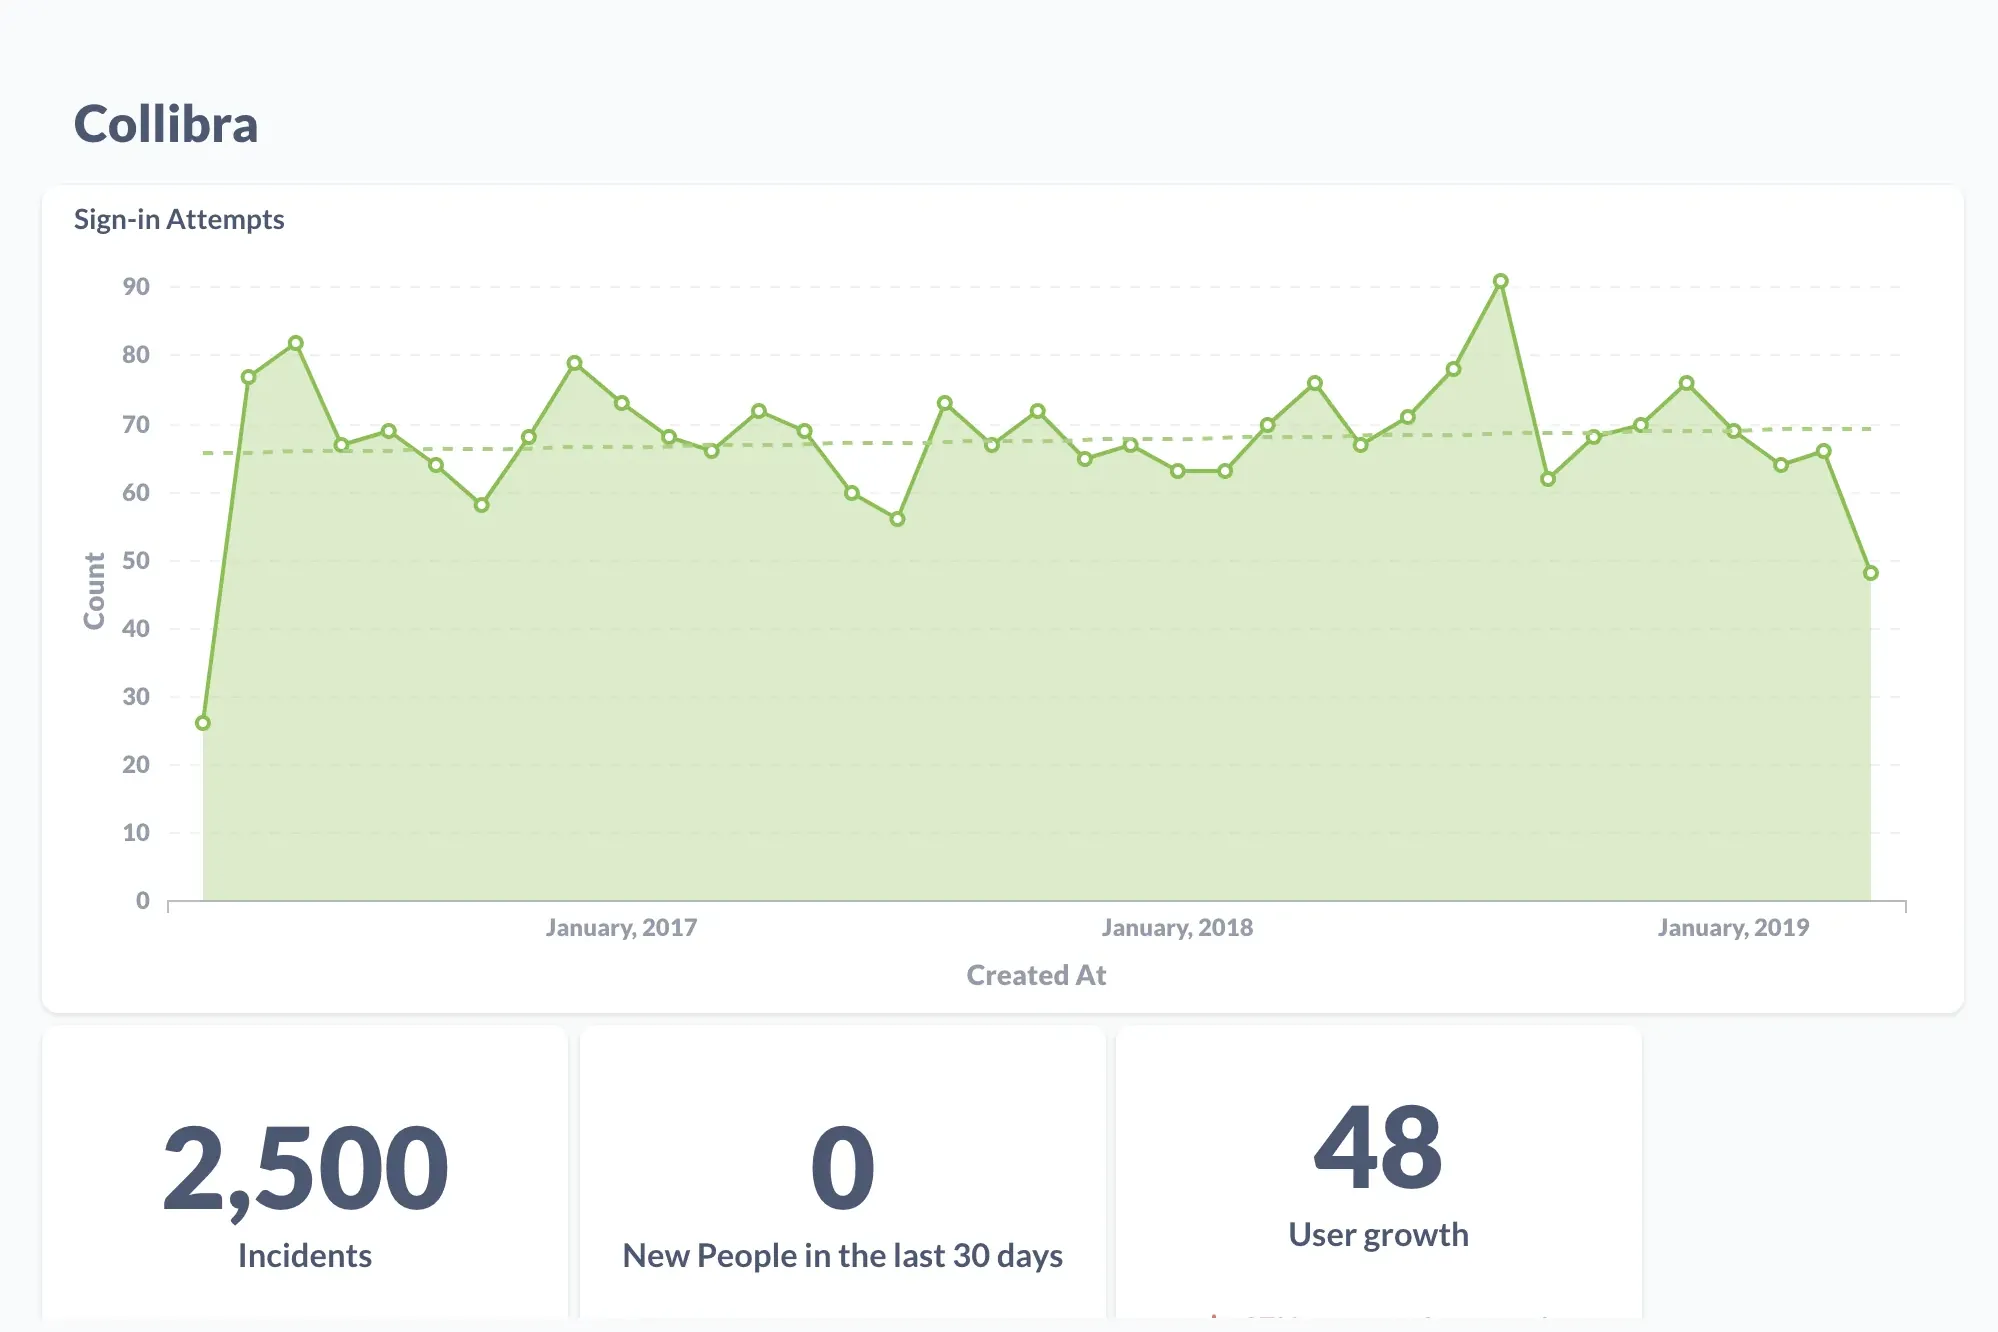This screenshot has width=1998, height=1332.
Task: Click the 80 y-axis tick label
Action: (136, 355)
